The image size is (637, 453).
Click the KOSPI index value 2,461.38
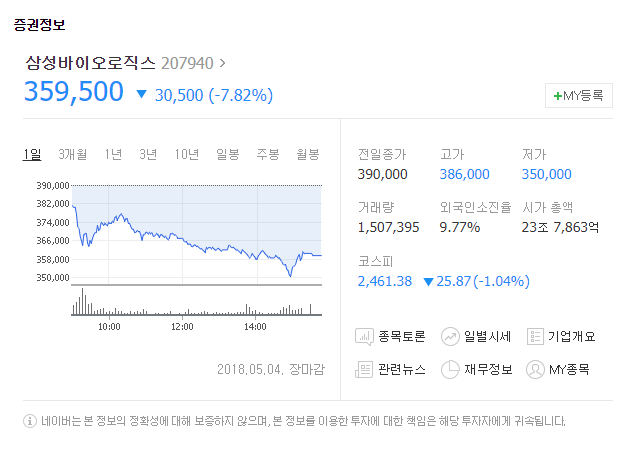(x=384, y=281)
